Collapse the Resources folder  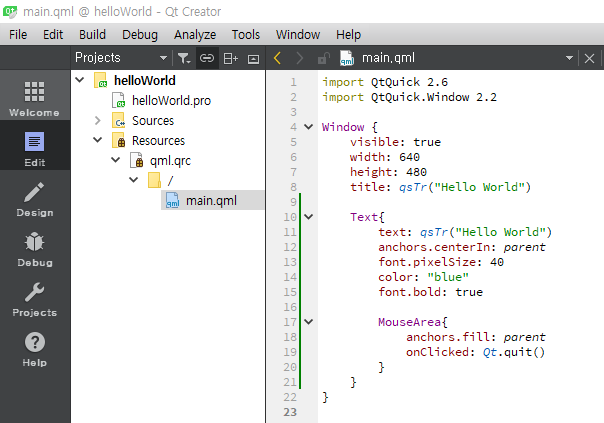pos(98,141)
